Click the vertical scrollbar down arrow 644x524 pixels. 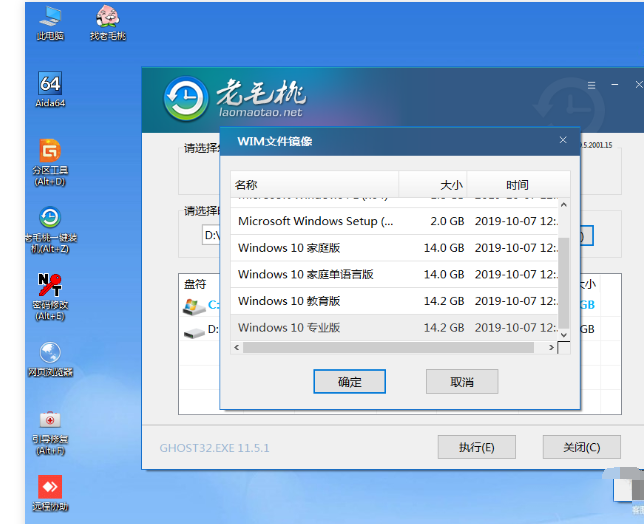[x=564, y=335]
